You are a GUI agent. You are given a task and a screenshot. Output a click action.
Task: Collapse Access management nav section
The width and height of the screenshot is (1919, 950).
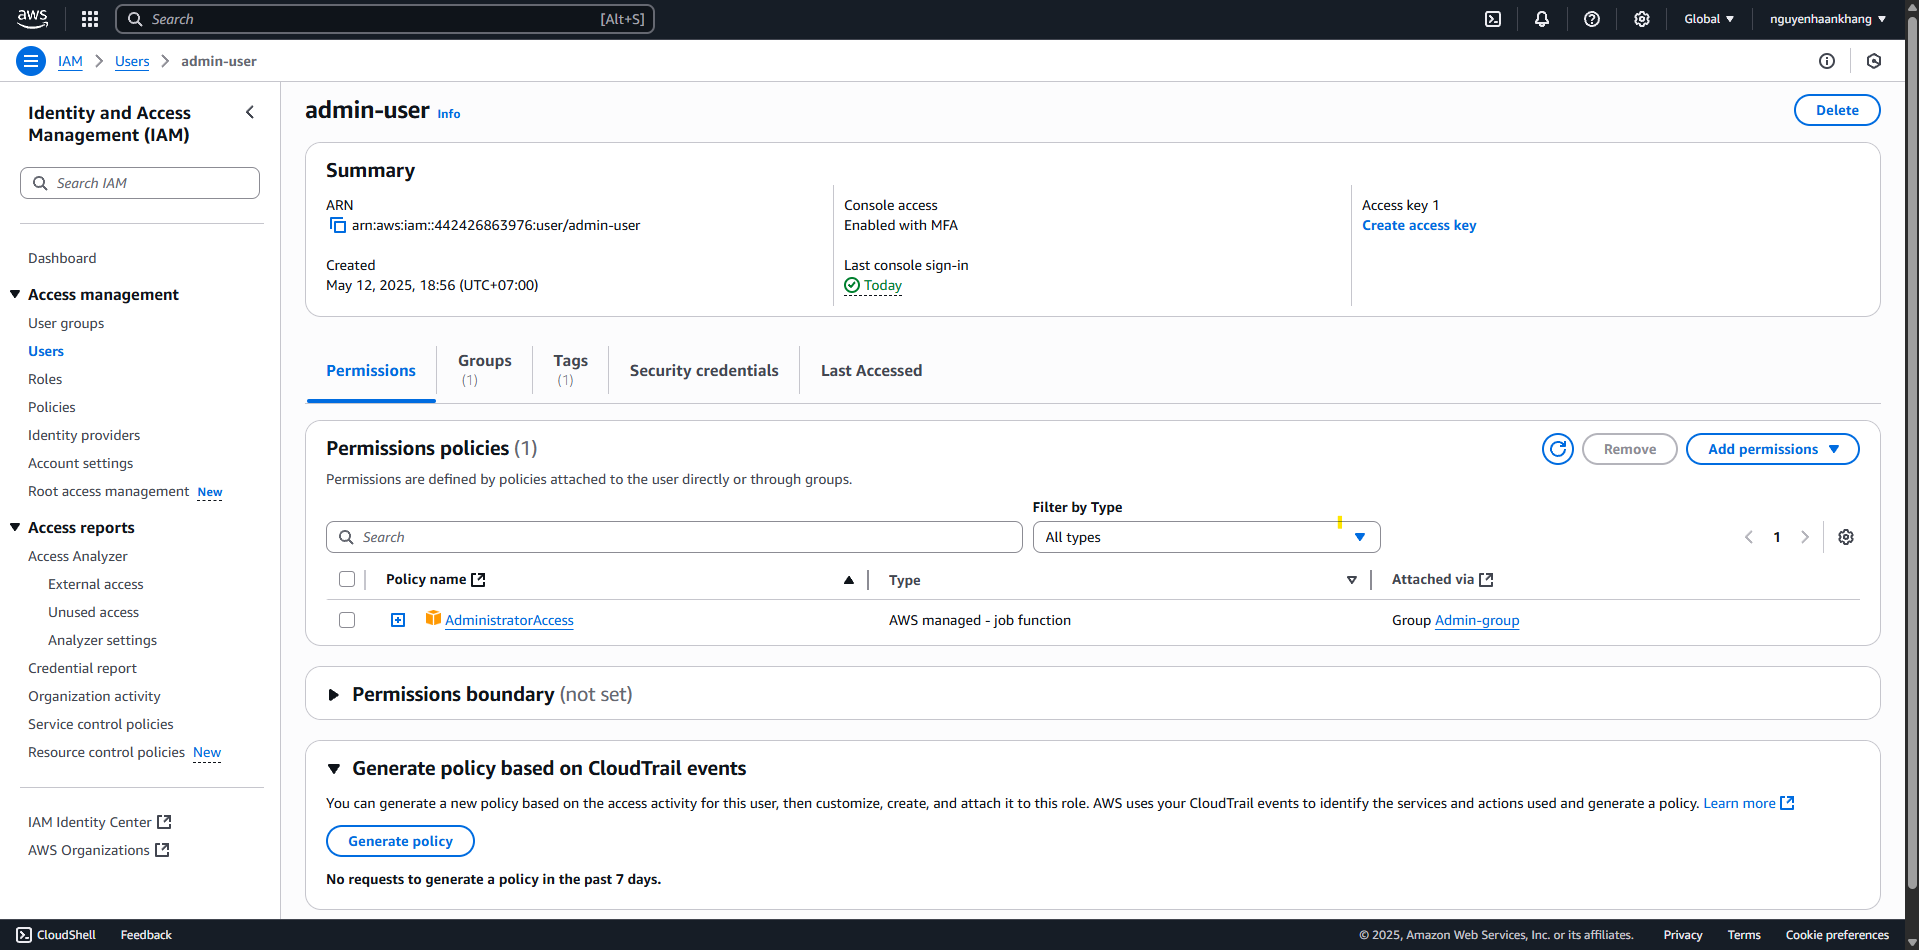click(x=15, y=294)
